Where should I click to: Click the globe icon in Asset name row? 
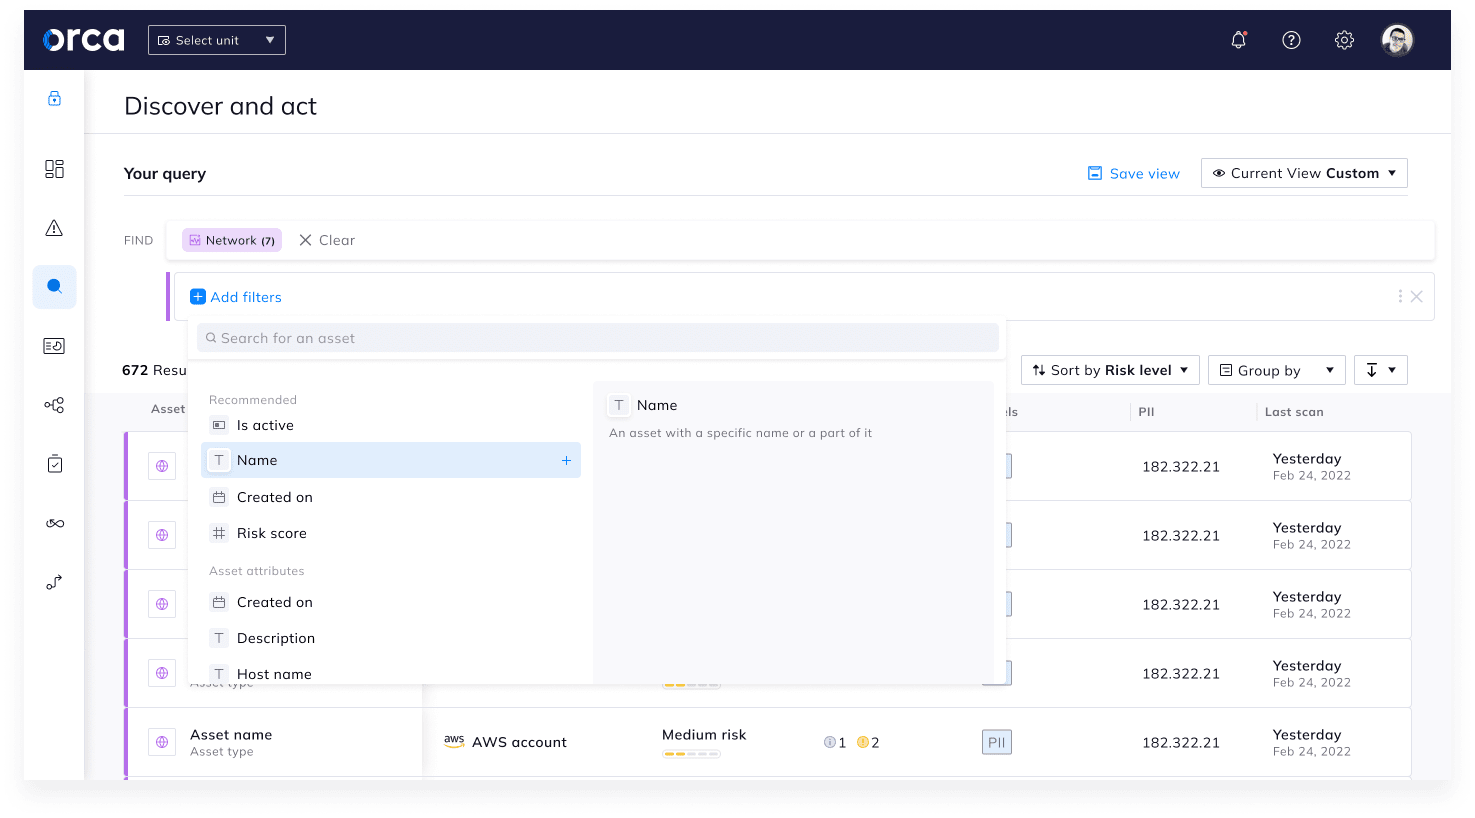click(x=162, y=742)
